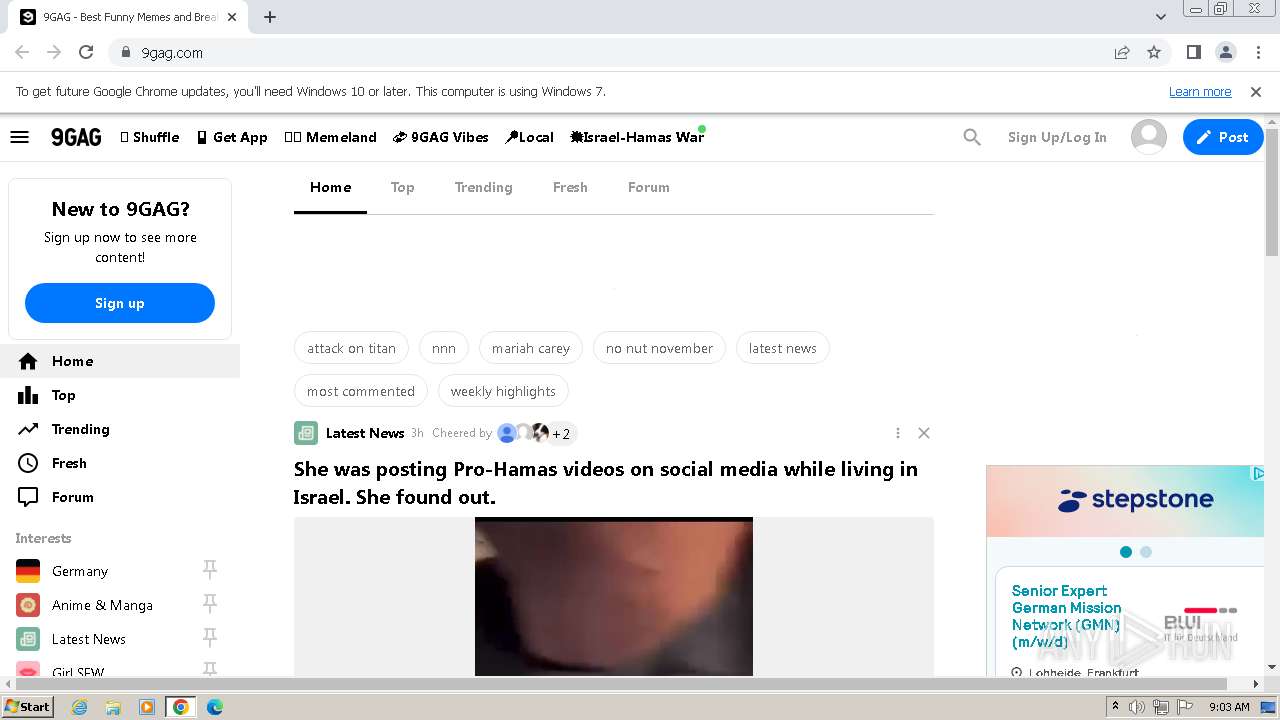Open the post's Latest News source link
Image resolution: width=1280 pixels, height=720 pixels.
pos(365,433)
